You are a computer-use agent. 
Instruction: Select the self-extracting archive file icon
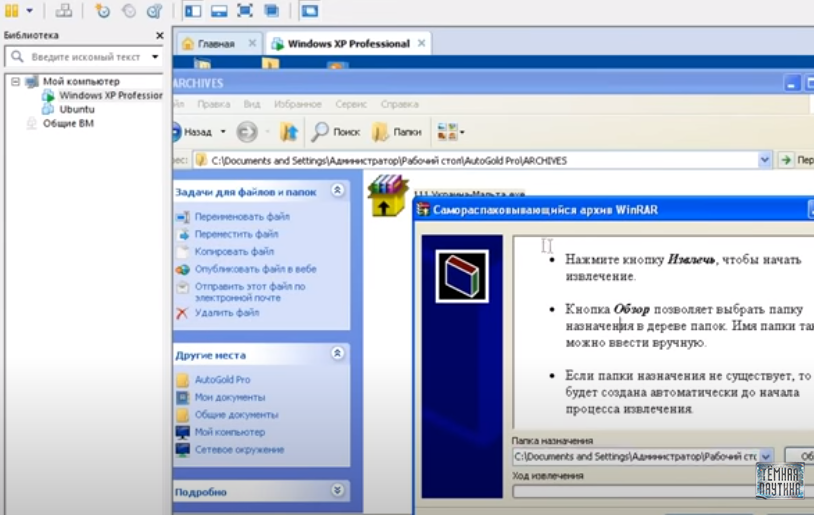pyautogui.click(x=388, y=195)
